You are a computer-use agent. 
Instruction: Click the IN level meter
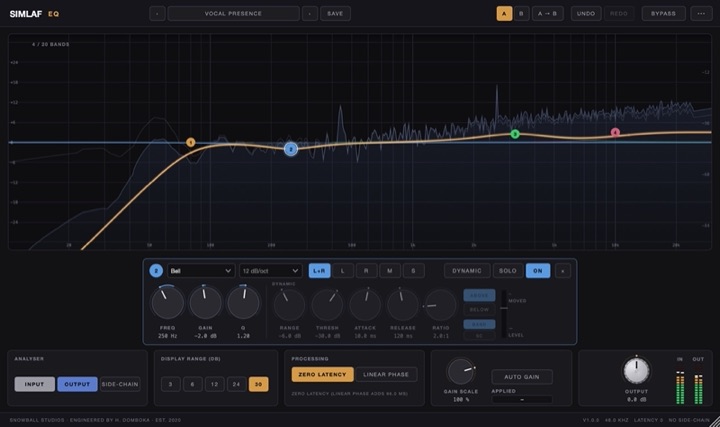680,388
